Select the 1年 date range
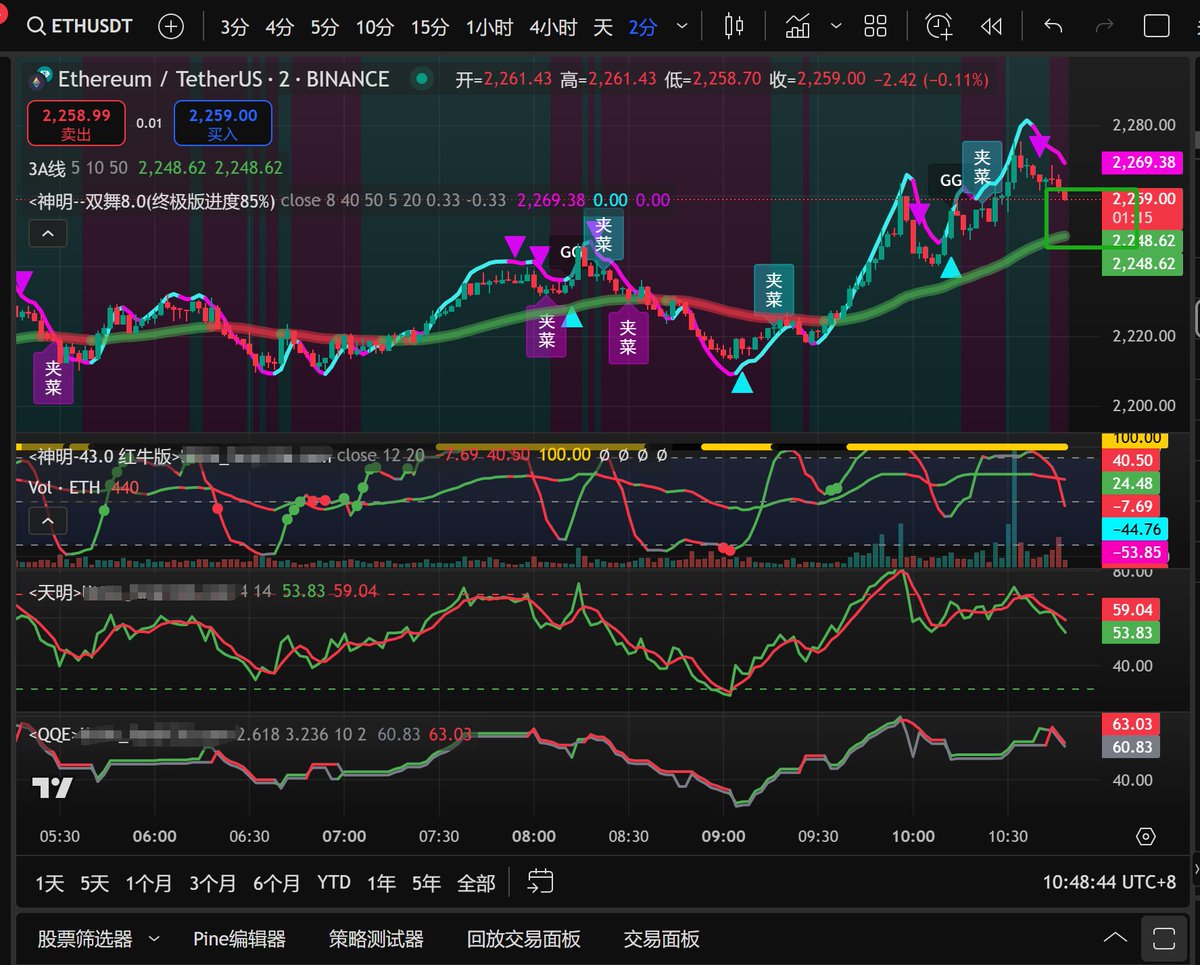Viewport: 1200px width, 965px height. point(381,883)
